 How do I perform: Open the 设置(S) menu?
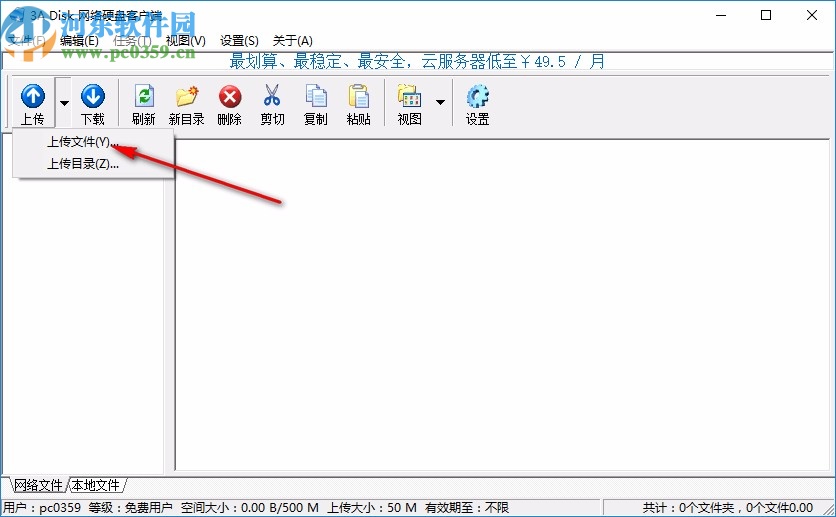pos(239,41)
